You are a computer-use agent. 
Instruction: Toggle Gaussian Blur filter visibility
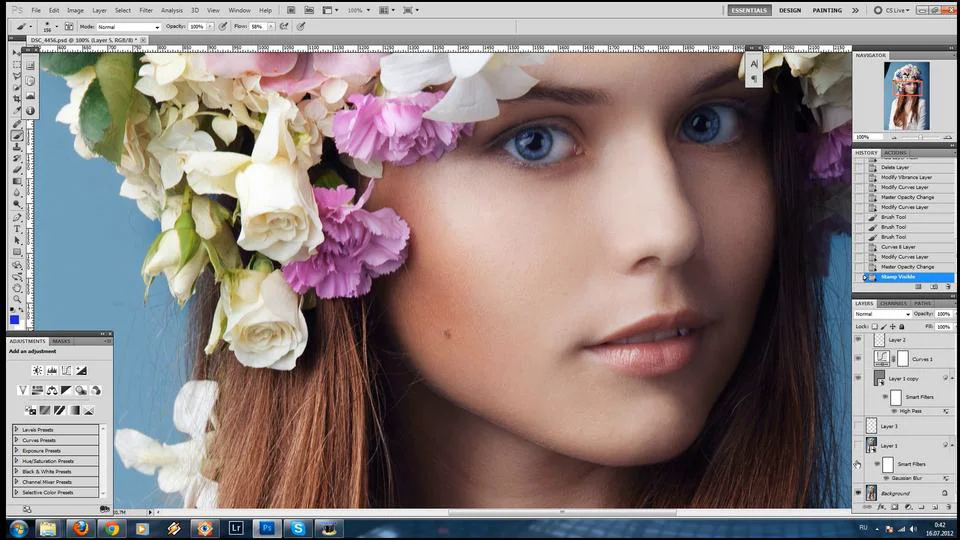886,478
